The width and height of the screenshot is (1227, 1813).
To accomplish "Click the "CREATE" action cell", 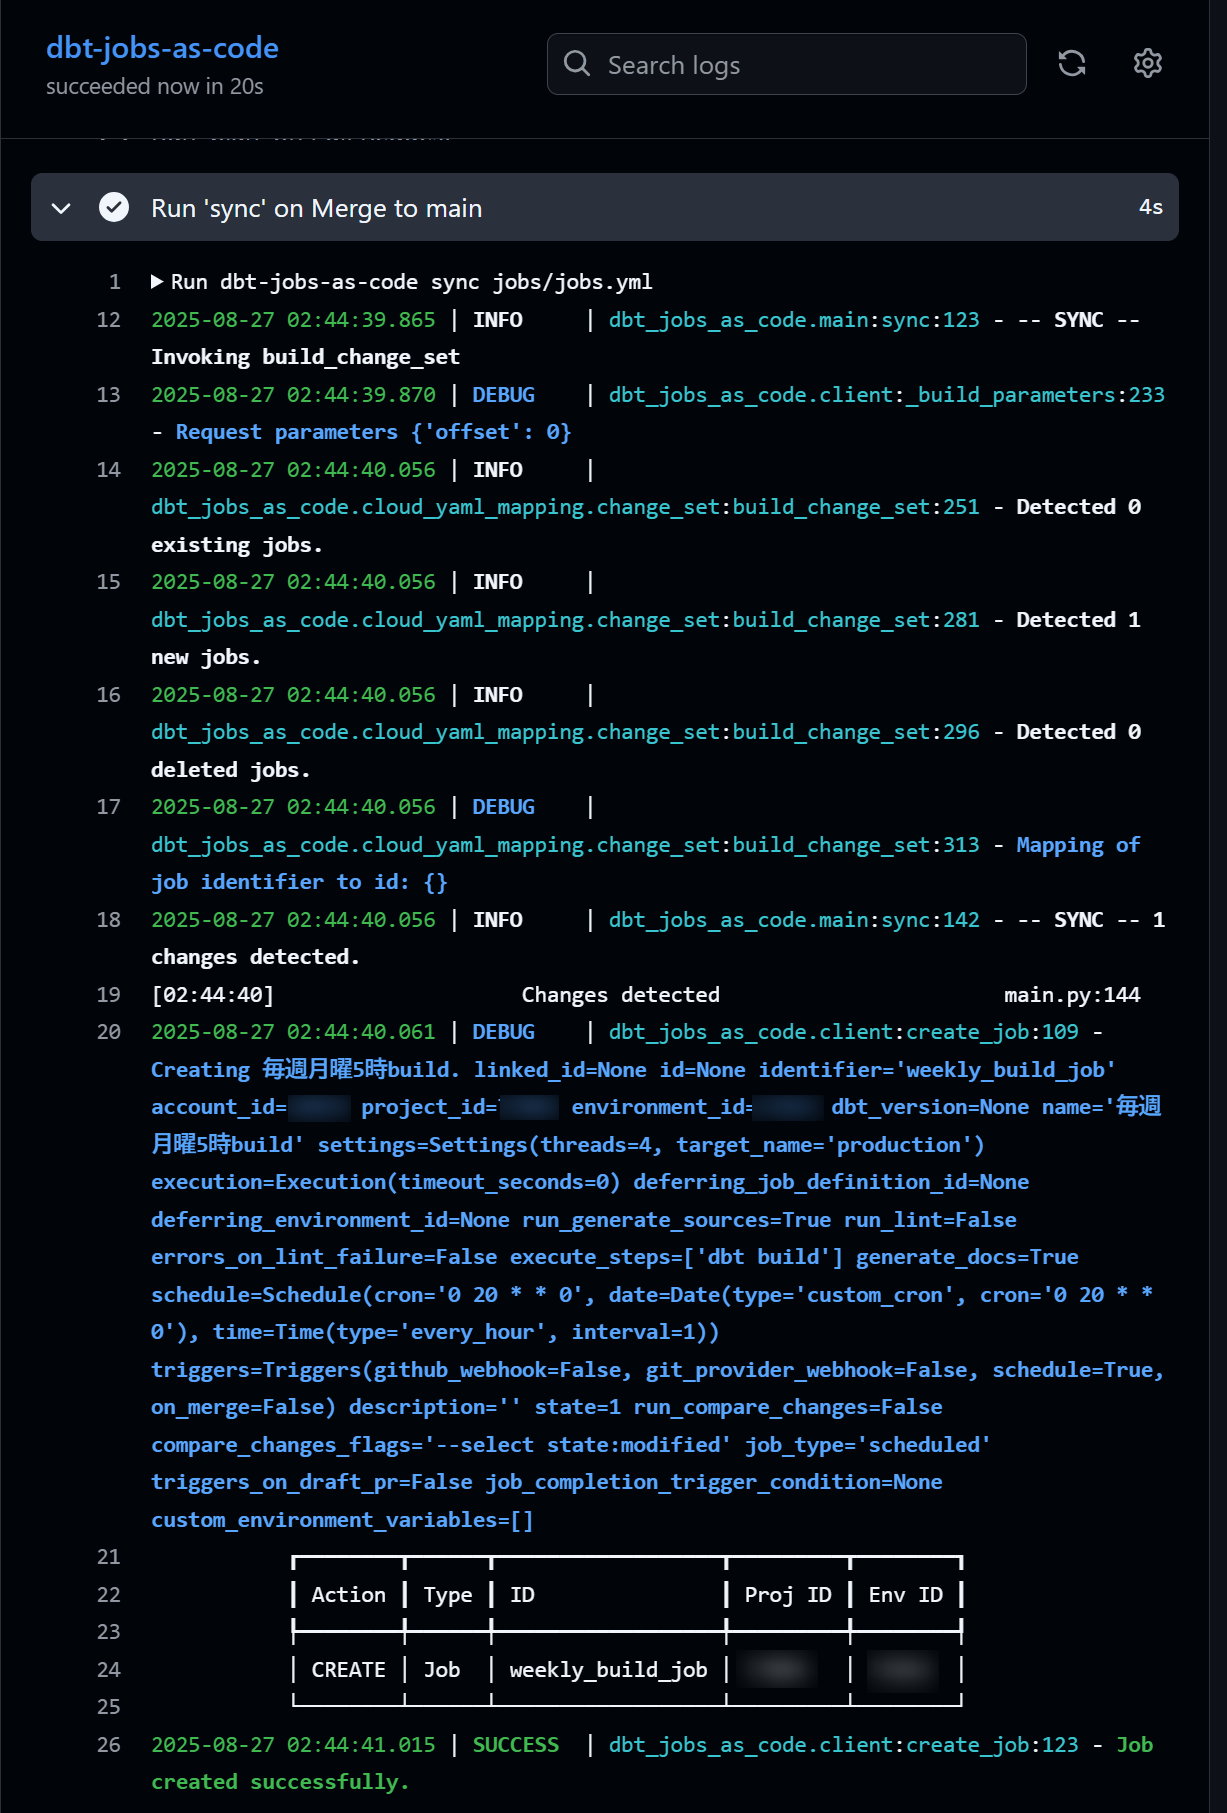I will point(348,1670).
